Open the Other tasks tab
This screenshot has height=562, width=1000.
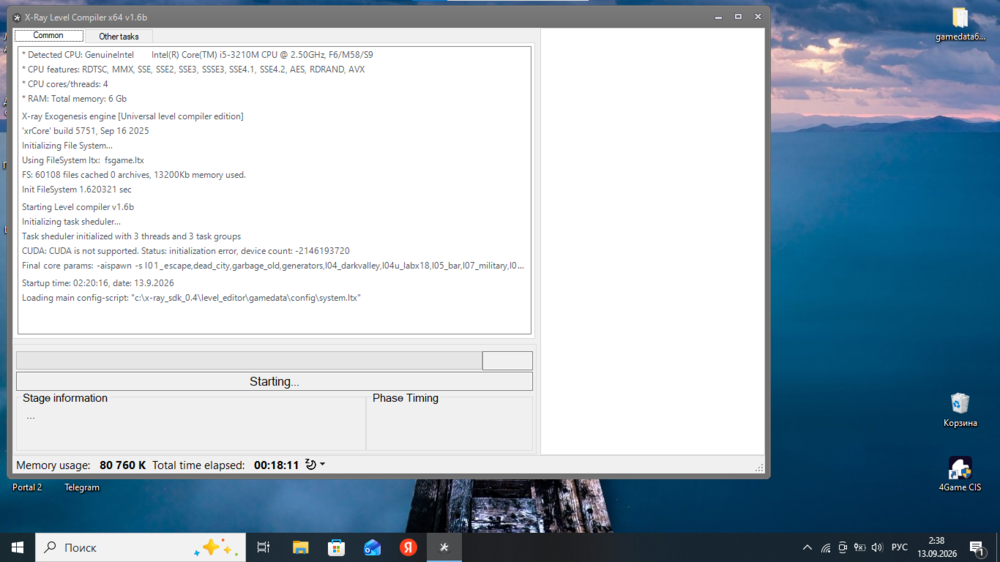pyautogui.click(x=119, y=36)
